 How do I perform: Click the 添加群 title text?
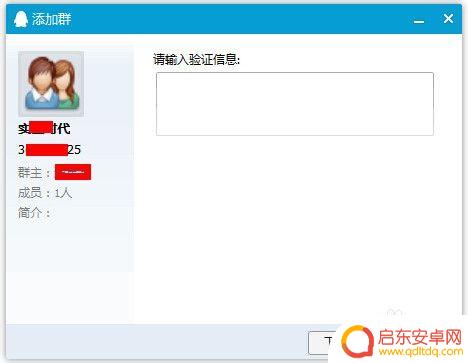coord(51,19)
